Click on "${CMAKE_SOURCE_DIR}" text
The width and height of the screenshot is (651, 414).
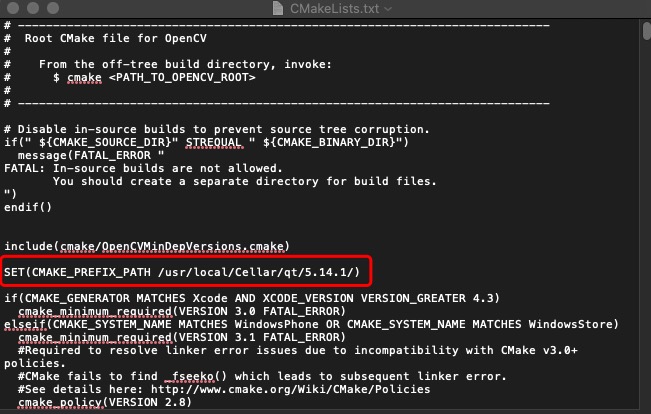click(x=105, y=142)
